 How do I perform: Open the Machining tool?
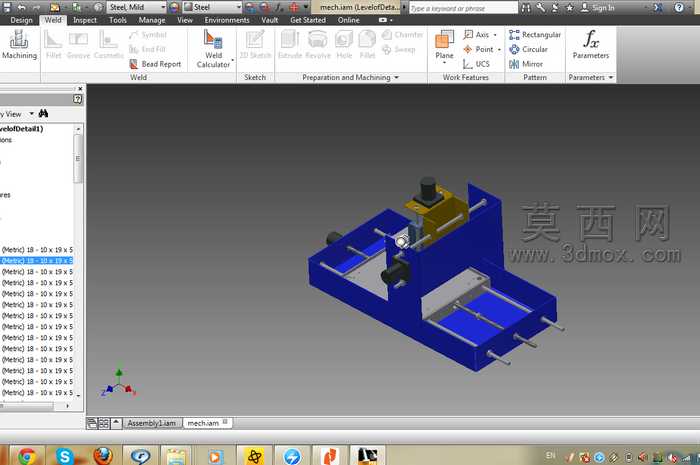click(19, 45)
